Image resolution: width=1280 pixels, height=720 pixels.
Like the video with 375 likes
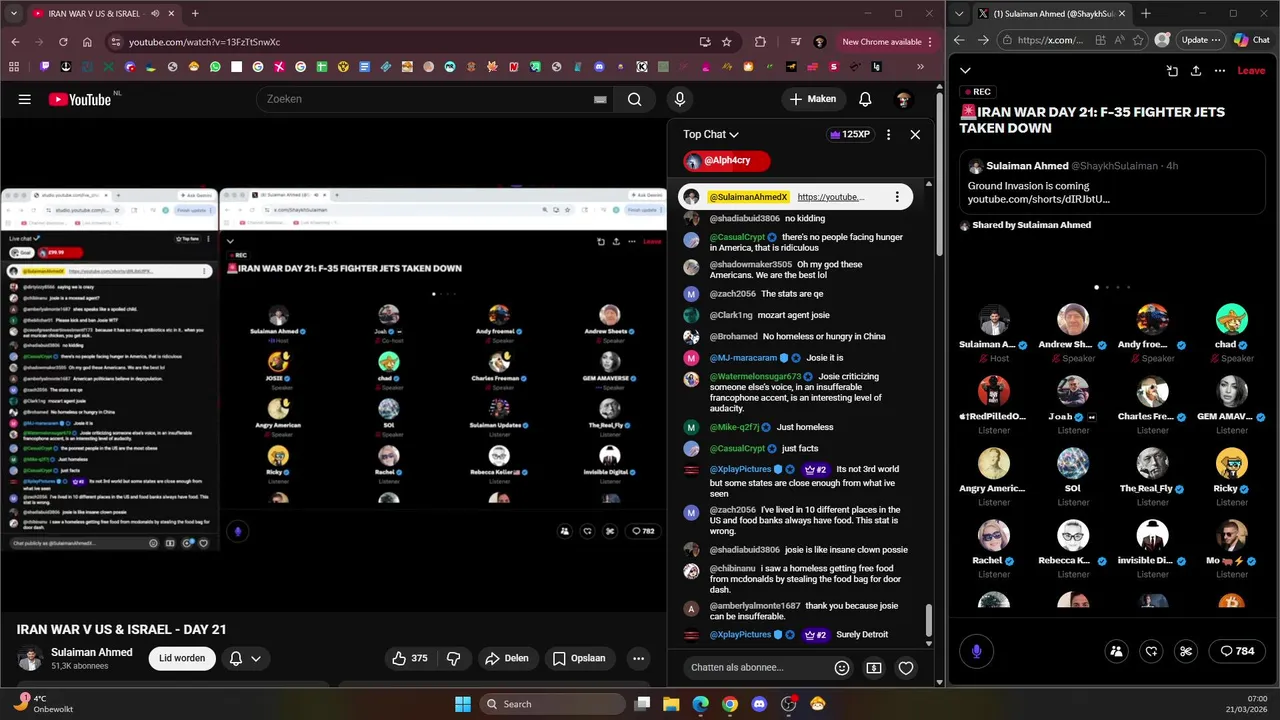410,658
